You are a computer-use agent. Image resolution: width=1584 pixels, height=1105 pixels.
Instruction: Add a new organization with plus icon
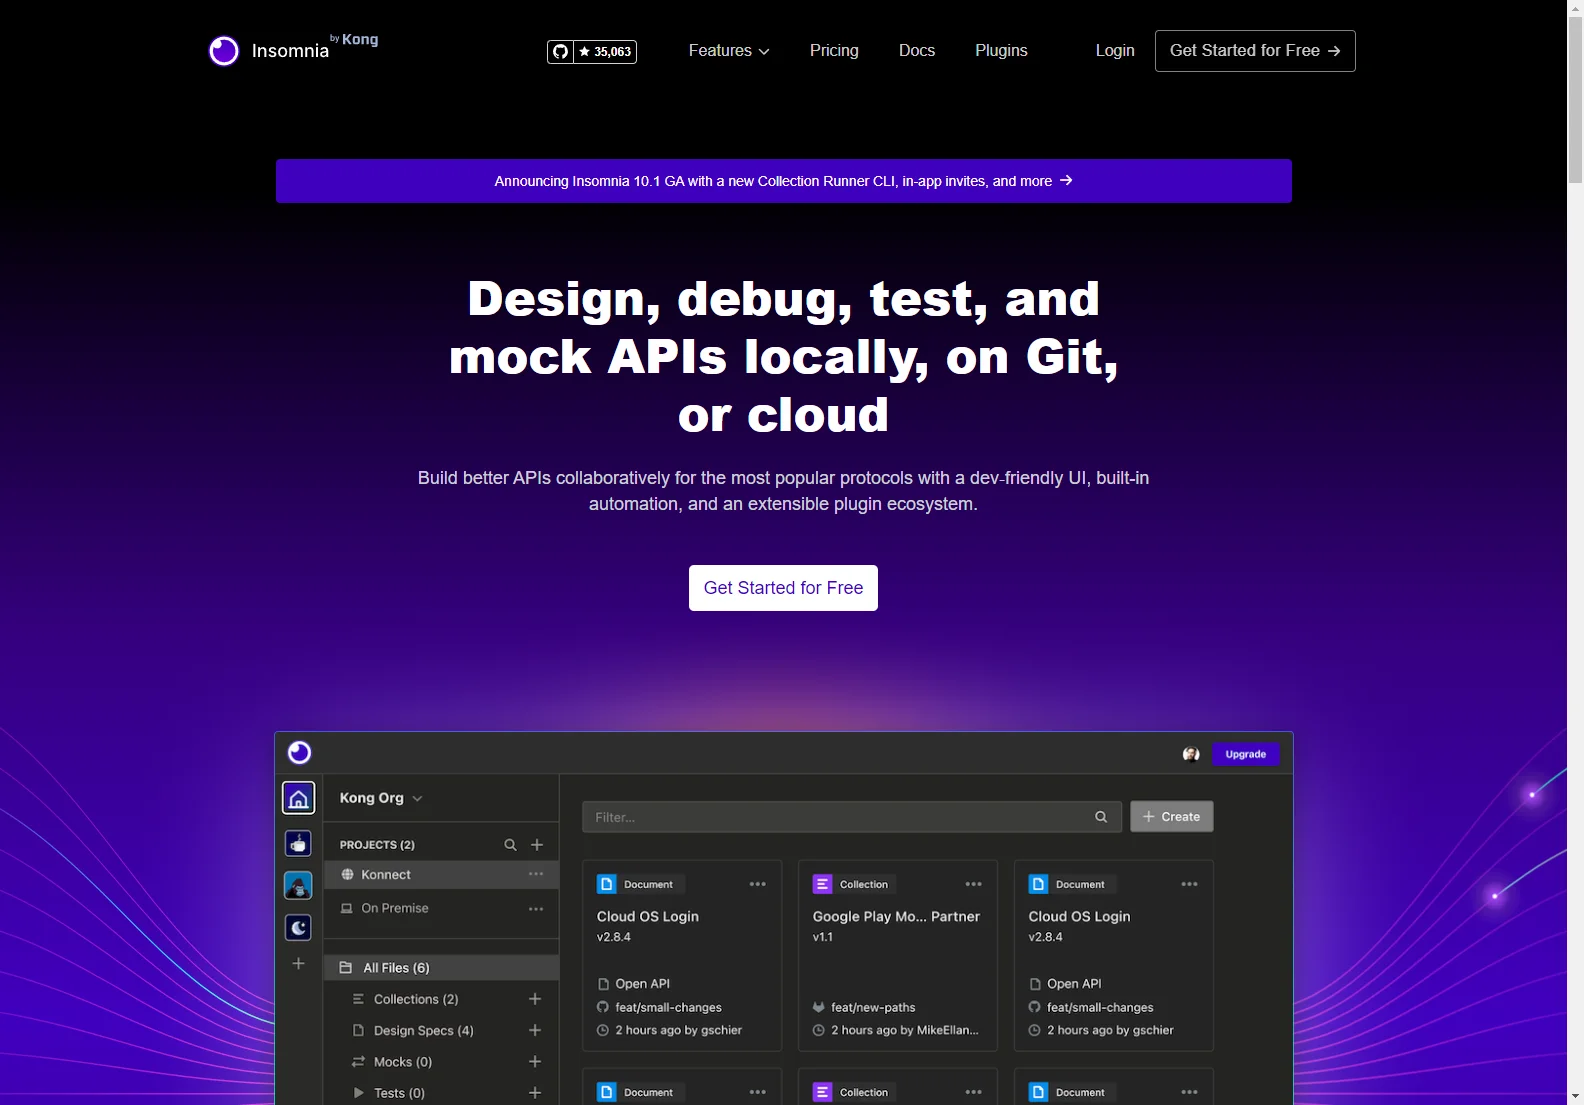click(x=298, y=964)
